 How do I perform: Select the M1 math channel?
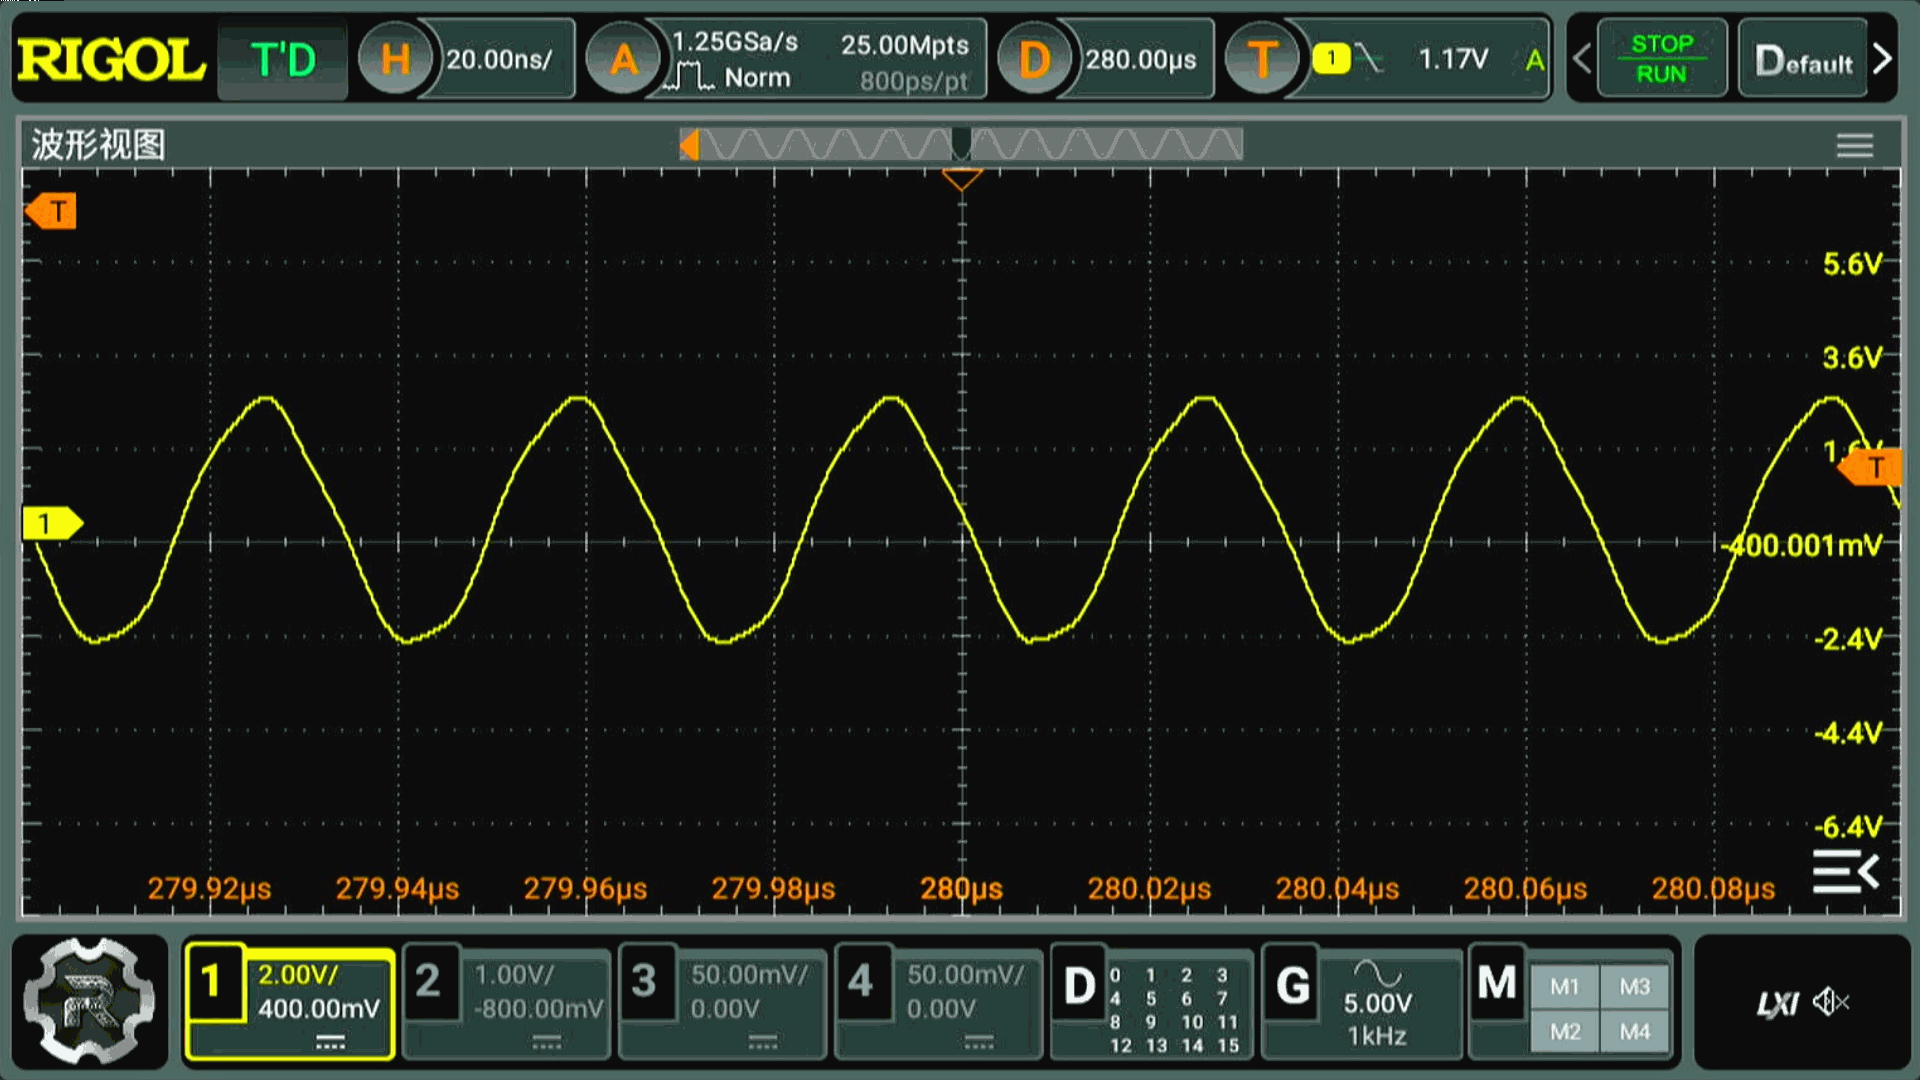[x=1564, y=986]
